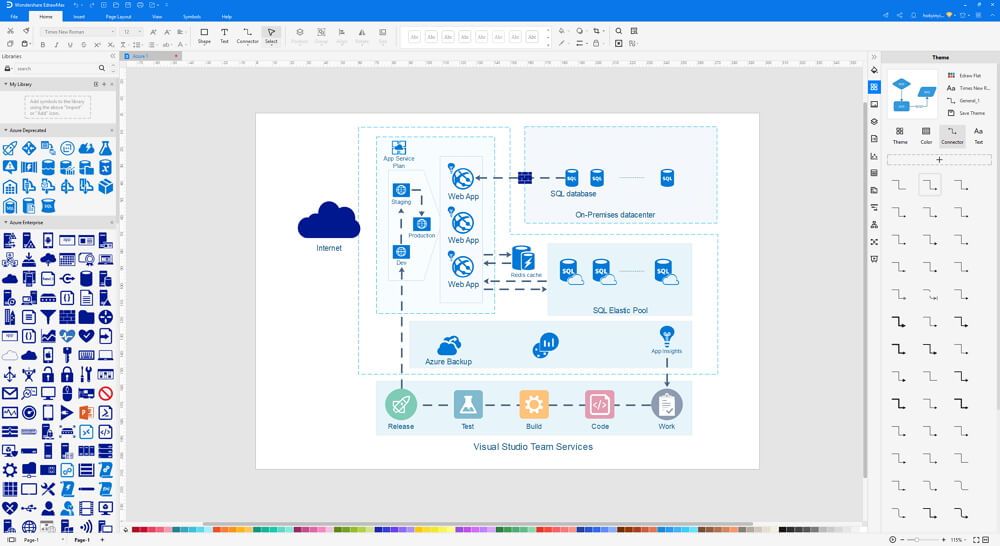Switch to the Page Layout tab
The width and height of the screenshot is (1000, 546).
(x=119, y=17)
